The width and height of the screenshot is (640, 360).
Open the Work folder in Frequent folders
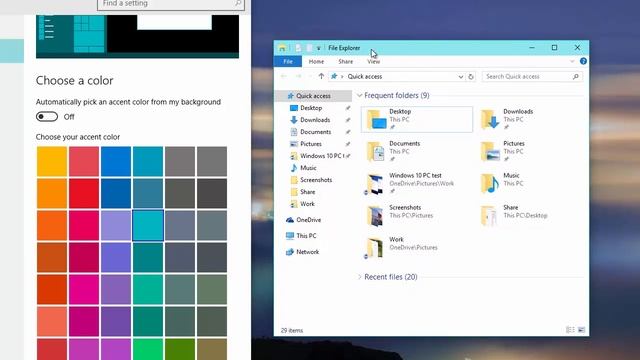point(417,247)
